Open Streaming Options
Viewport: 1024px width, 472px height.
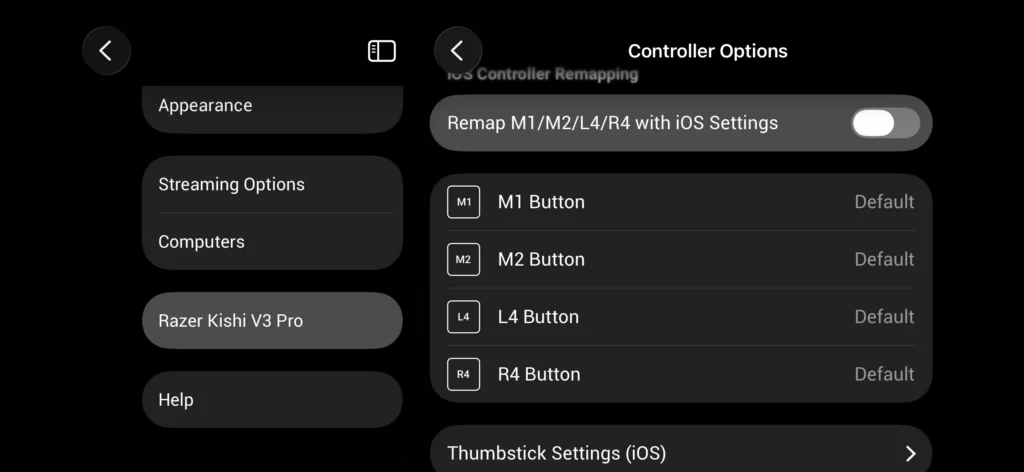click(272, 184)
